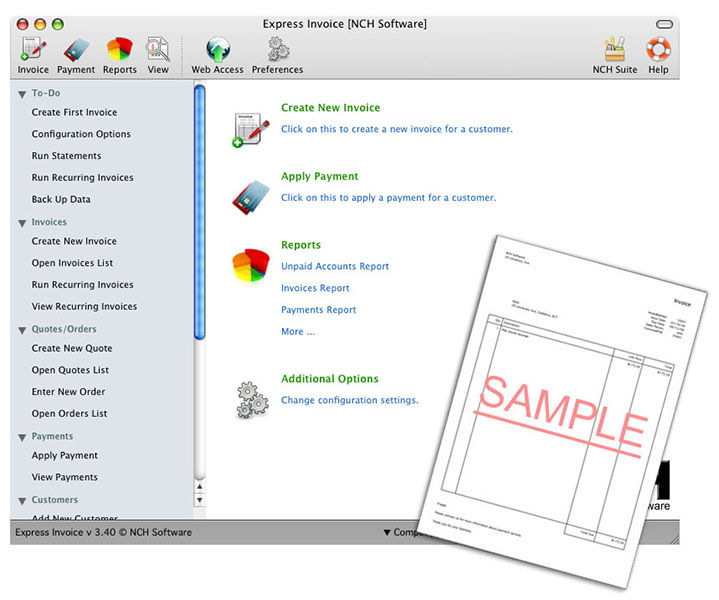
Task: Click the large Additional Options gears icon
Action: [x=251, y=398]
